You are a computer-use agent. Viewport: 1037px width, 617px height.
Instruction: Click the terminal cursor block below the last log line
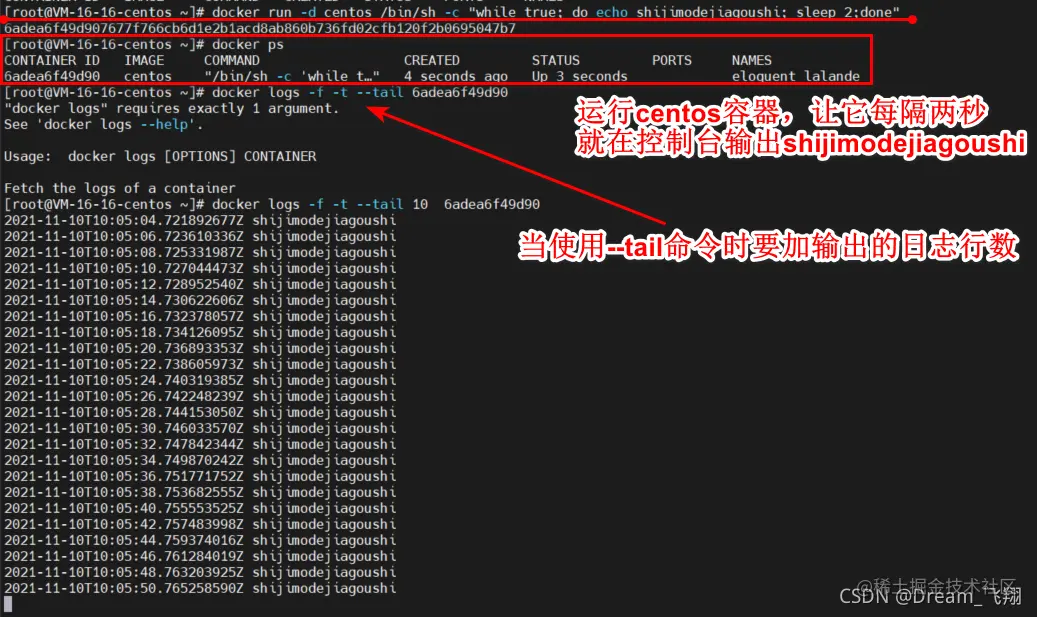8,604
